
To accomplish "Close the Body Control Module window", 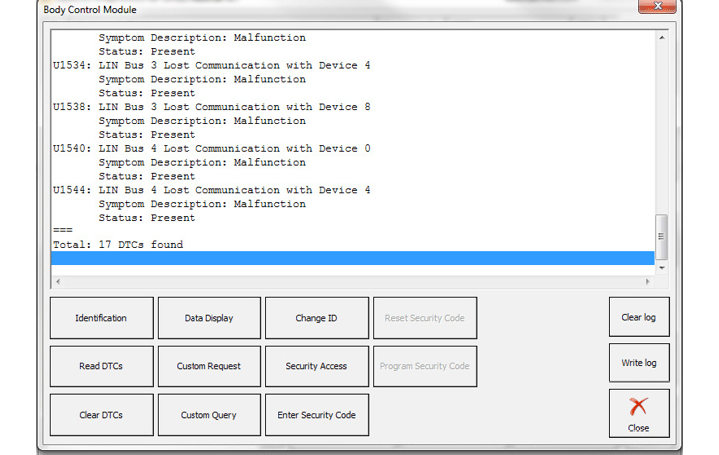I will click(657, 8).
